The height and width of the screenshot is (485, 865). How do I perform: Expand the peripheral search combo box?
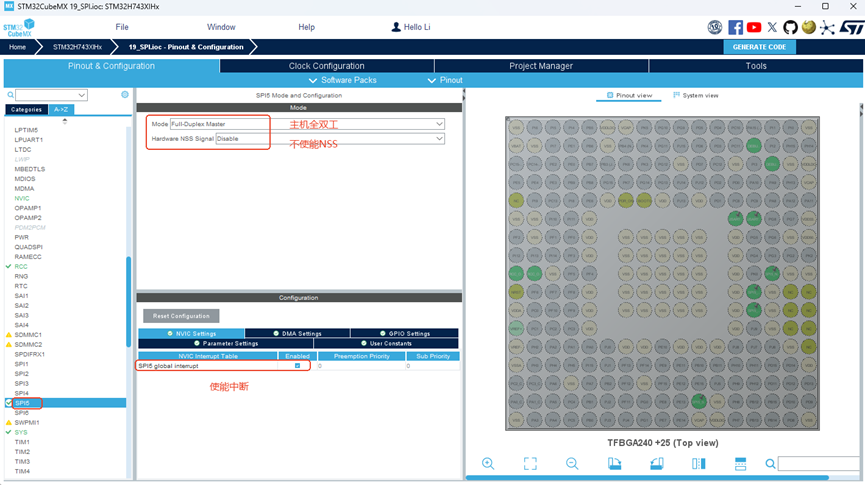(x=82, y=95)
